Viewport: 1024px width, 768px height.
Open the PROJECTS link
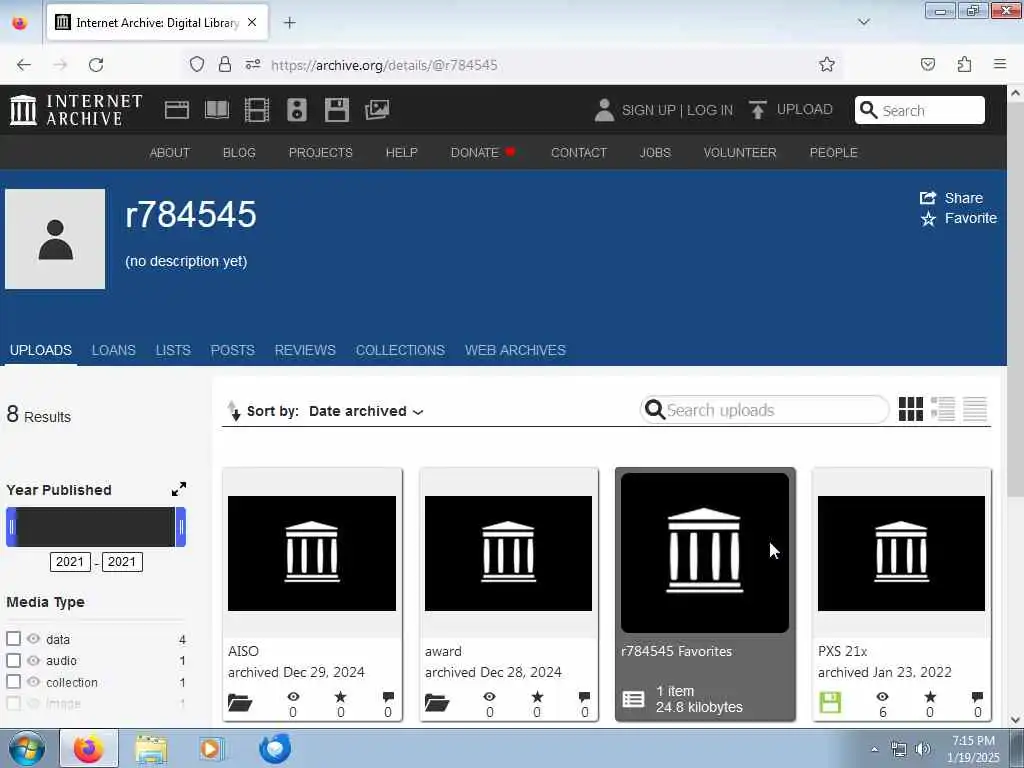click(321, 152)
